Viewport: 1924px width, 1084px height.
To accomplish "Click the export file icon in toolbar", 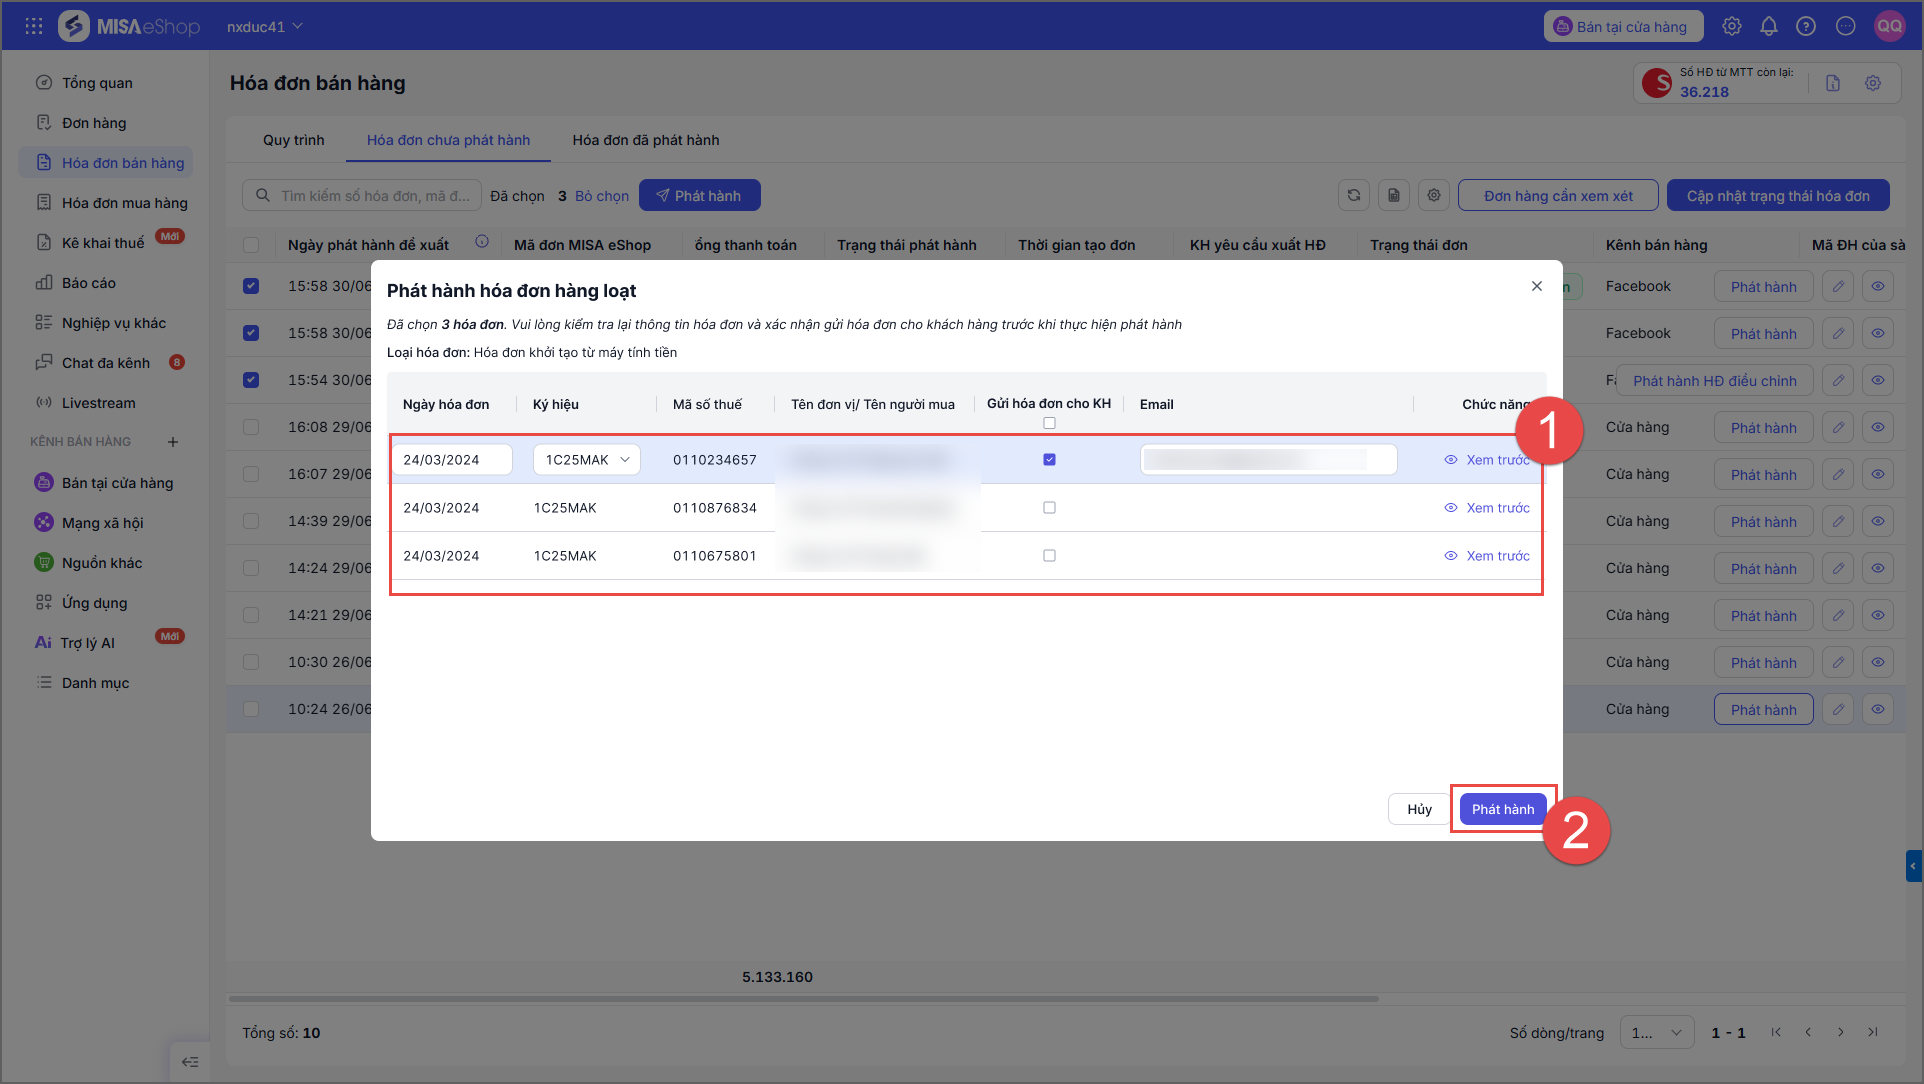I will (x=1394, y=195).
